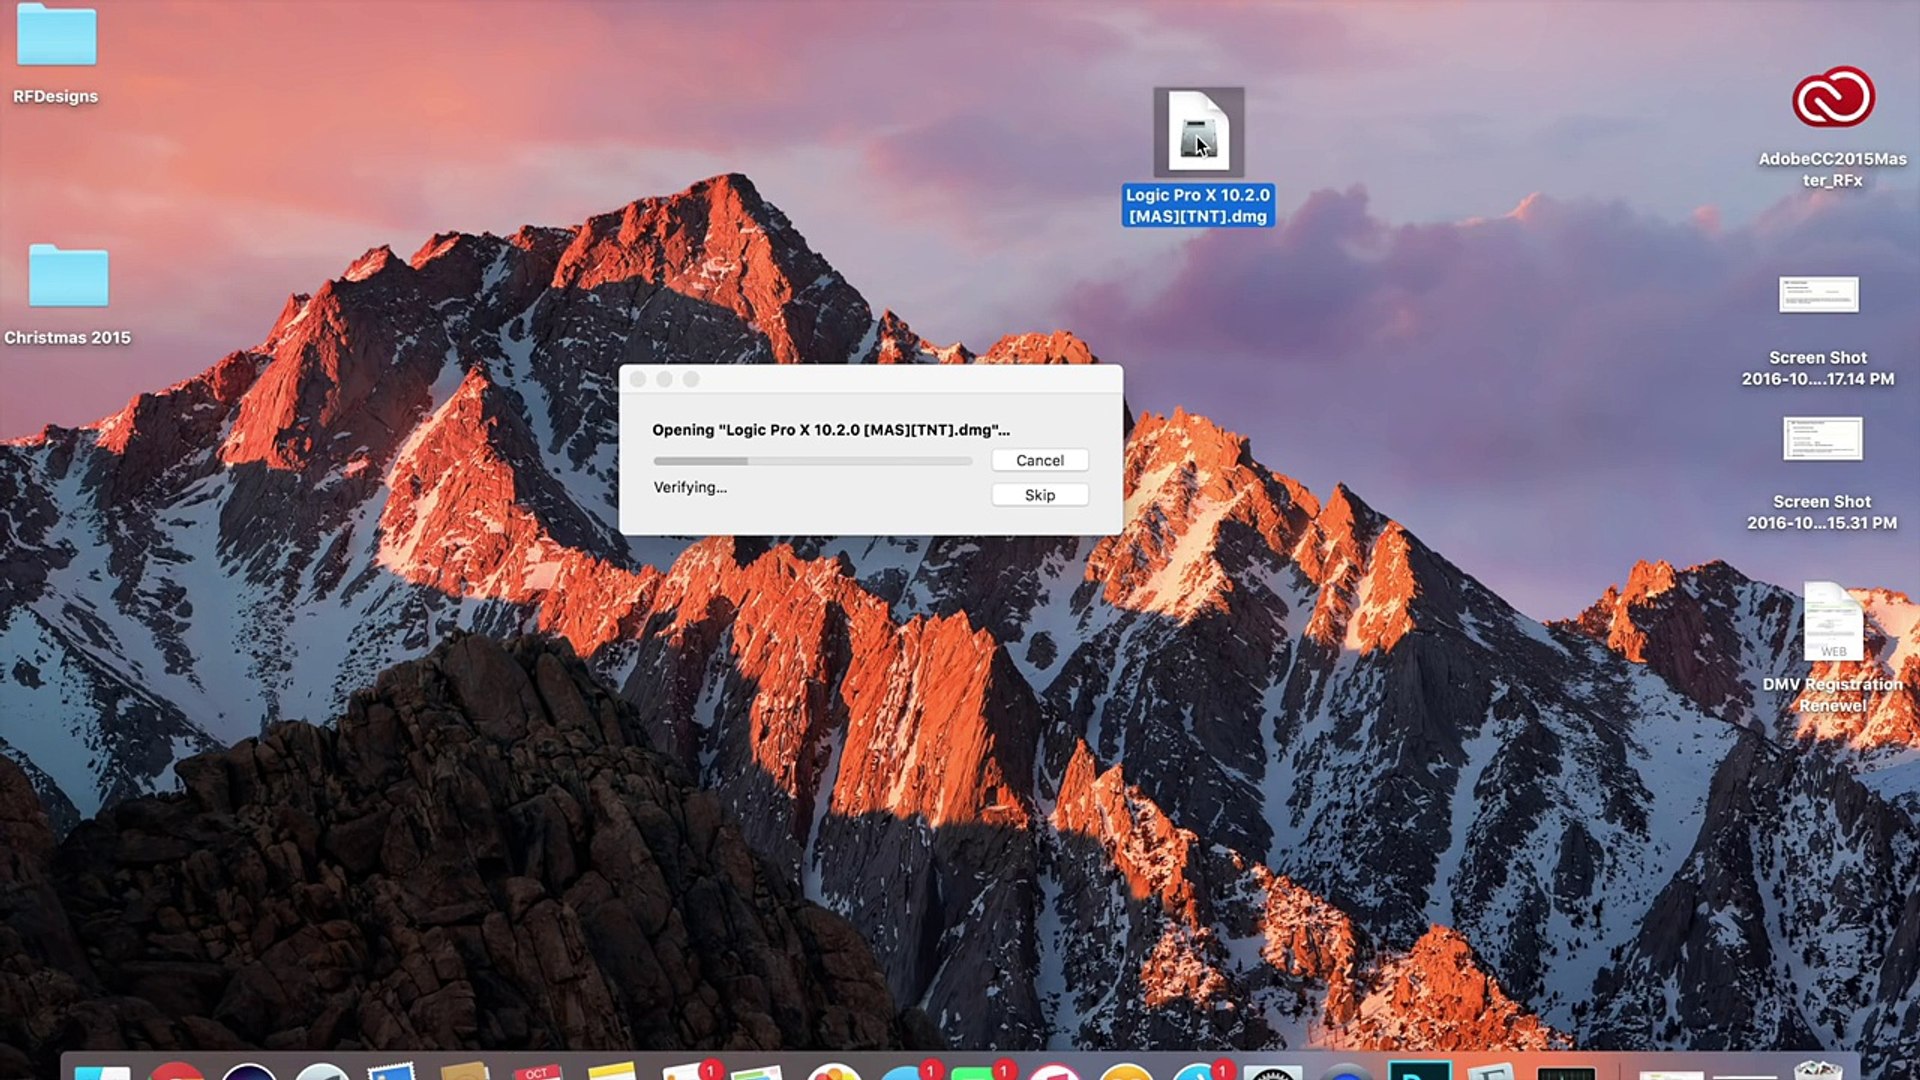Open the Trash in the dock
1920x1080 pixels.
pyautogui.click(x=1817, y=1072)
